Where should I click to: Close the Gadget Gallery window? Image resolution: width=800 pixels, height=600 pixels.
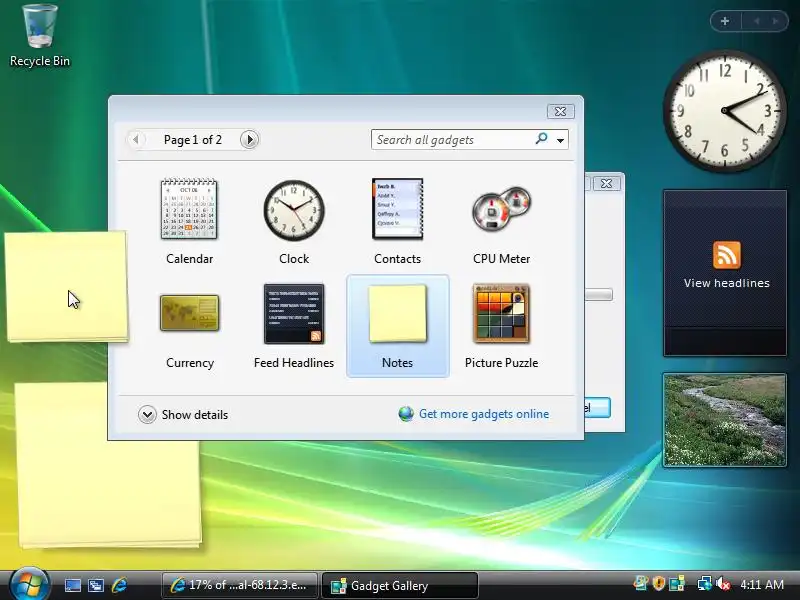(x=560, y=111)
